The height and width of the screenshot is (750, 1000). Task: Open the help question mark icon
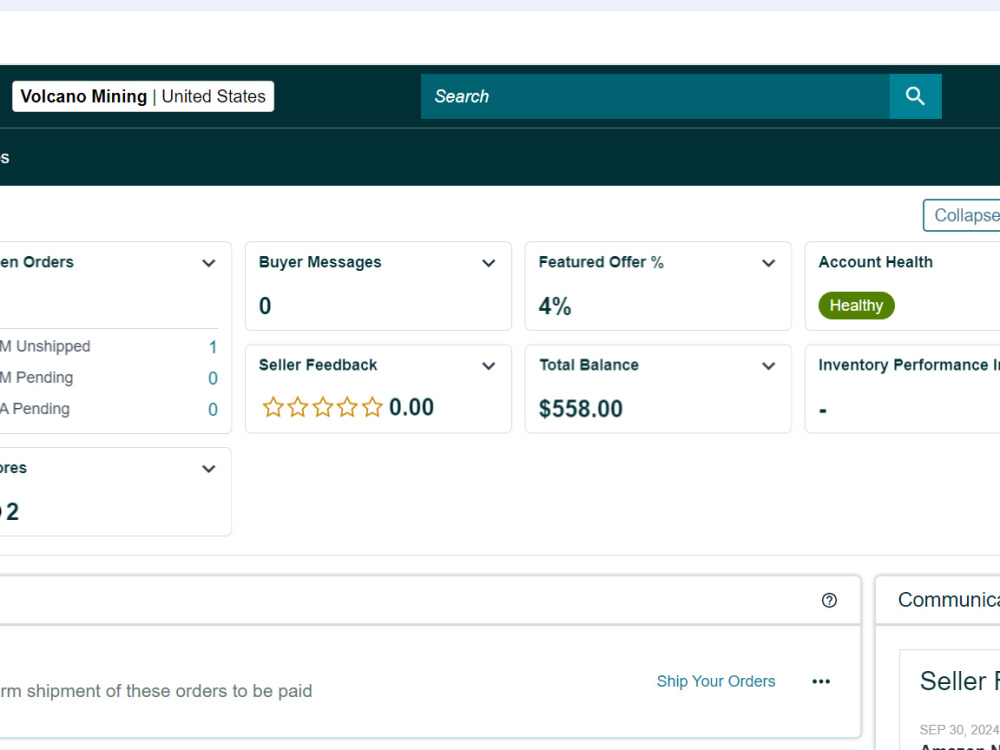[829, 600]
